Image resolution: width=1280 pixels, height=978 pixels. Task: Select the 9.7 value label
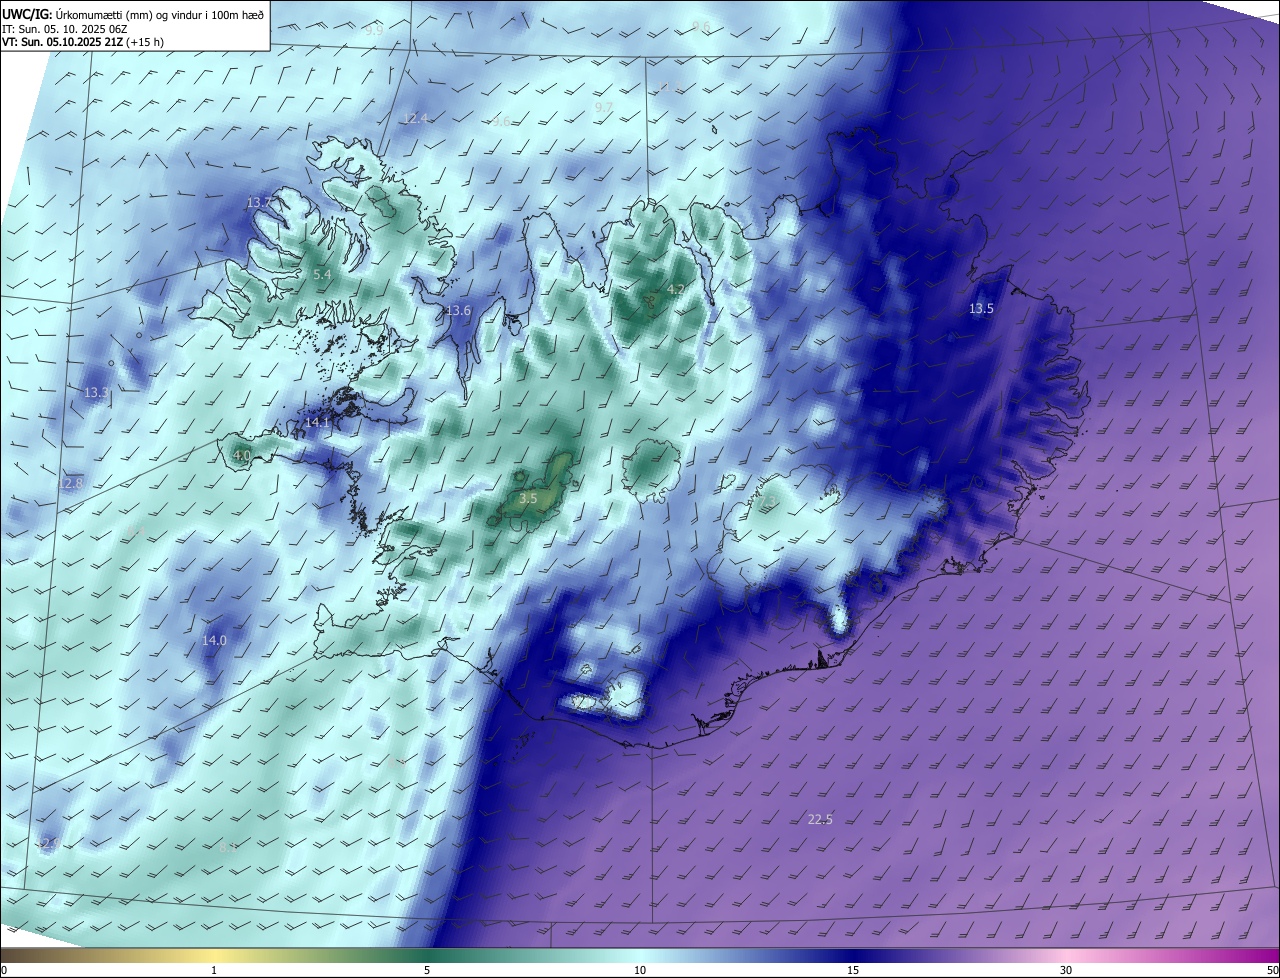coord(603,107)
